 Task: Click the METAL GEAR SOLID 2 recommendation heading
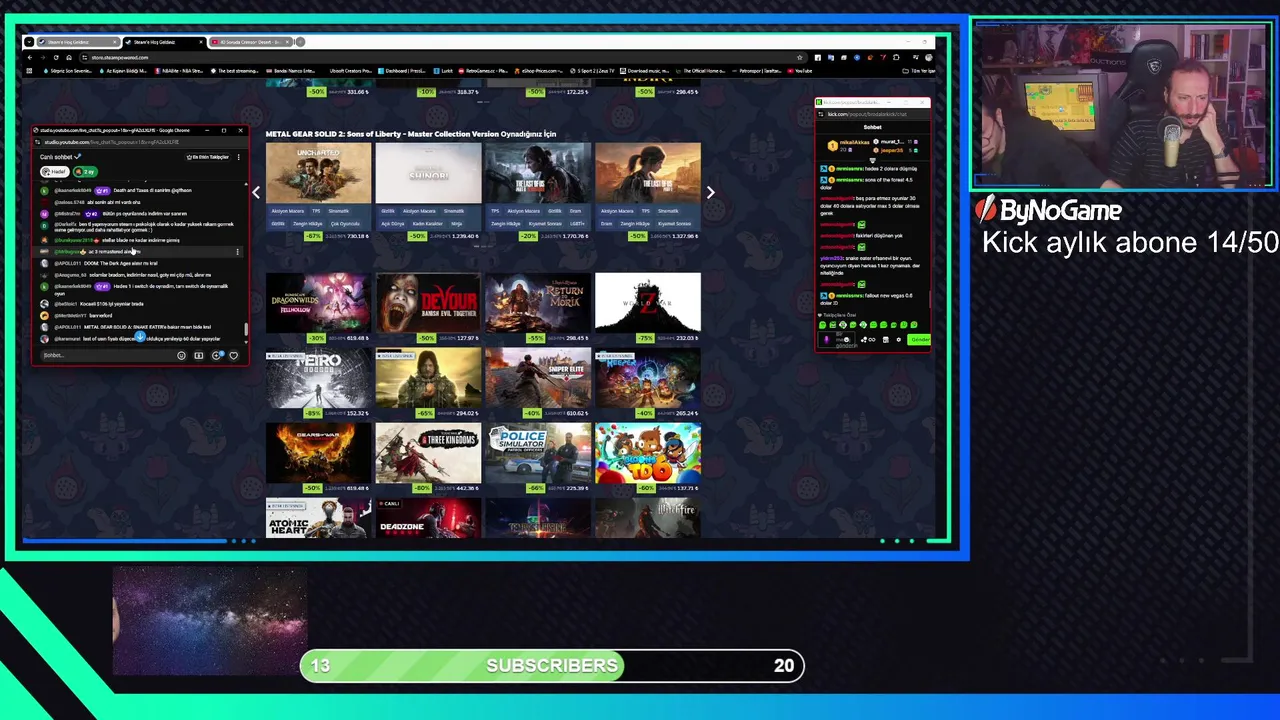(410, 134)
